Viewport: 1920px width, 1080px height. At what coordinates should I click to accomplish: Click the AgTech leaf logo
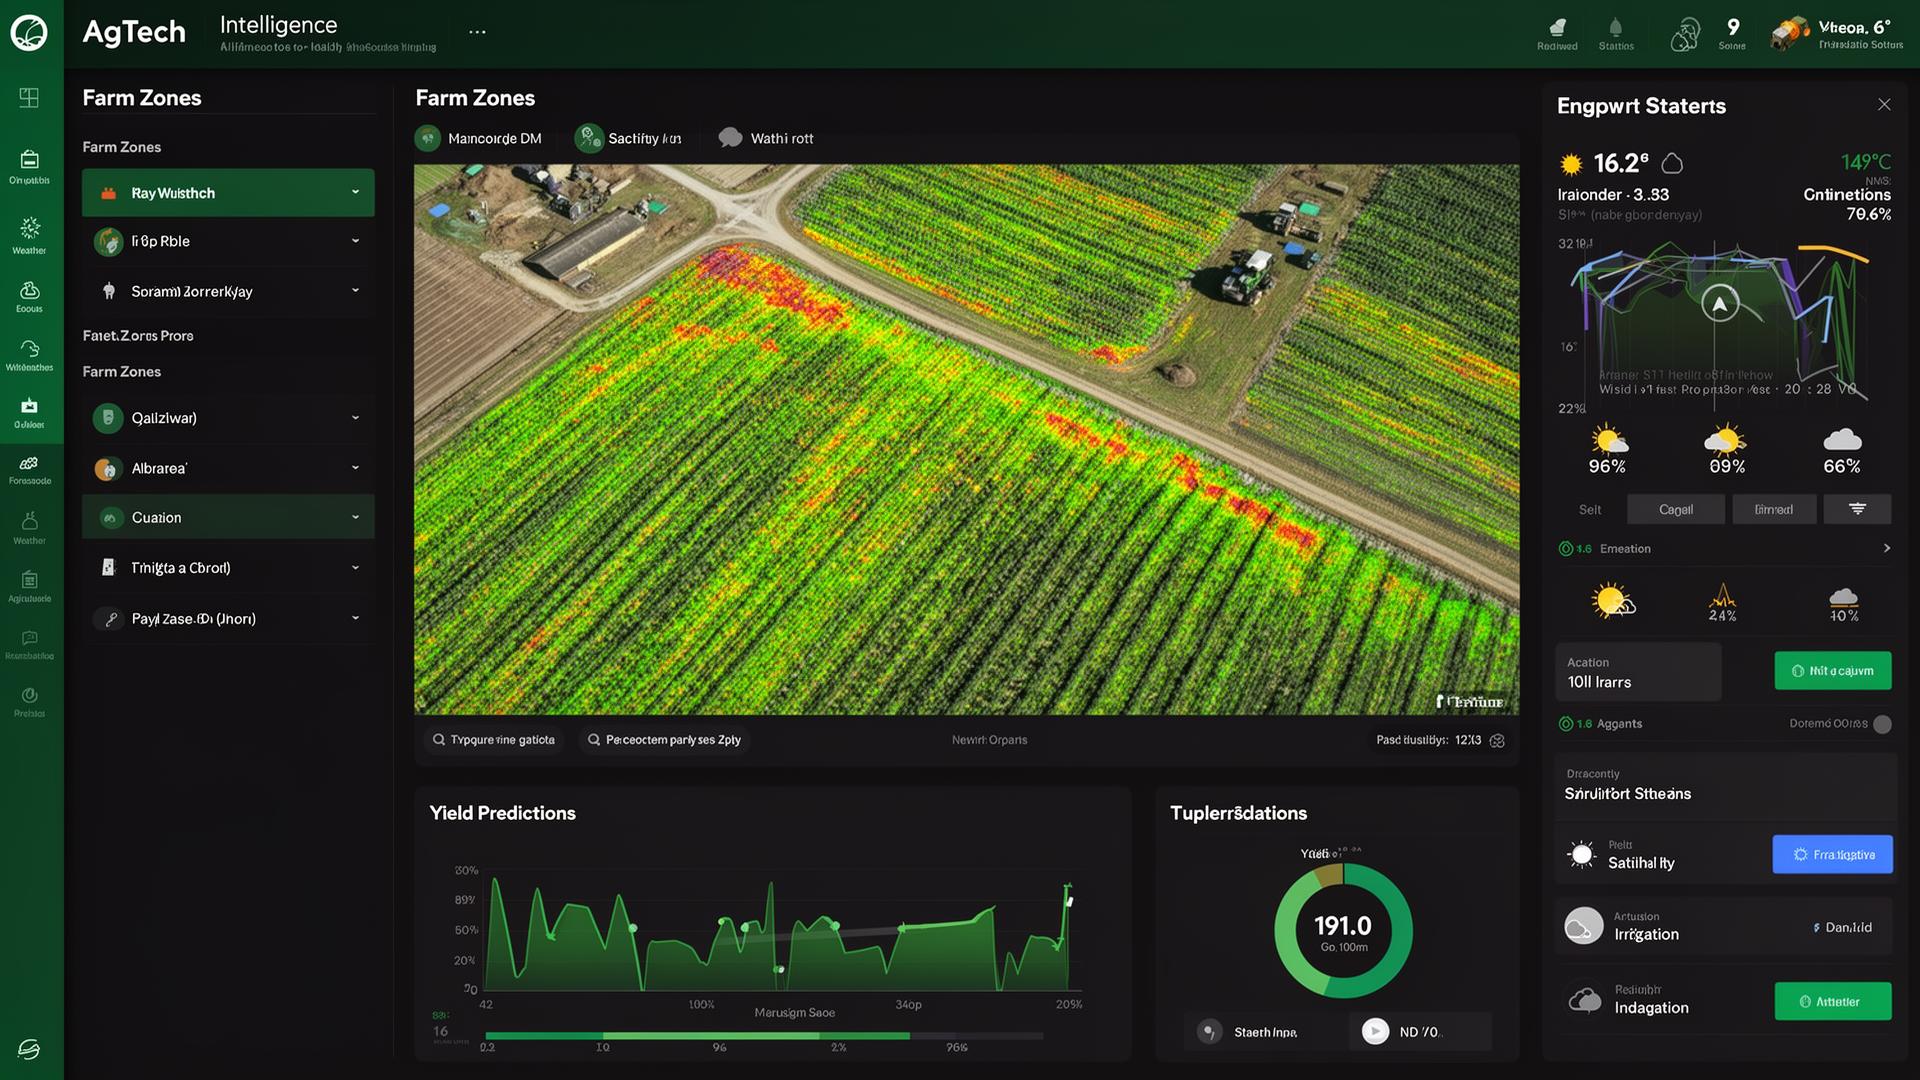pos(30,32)
